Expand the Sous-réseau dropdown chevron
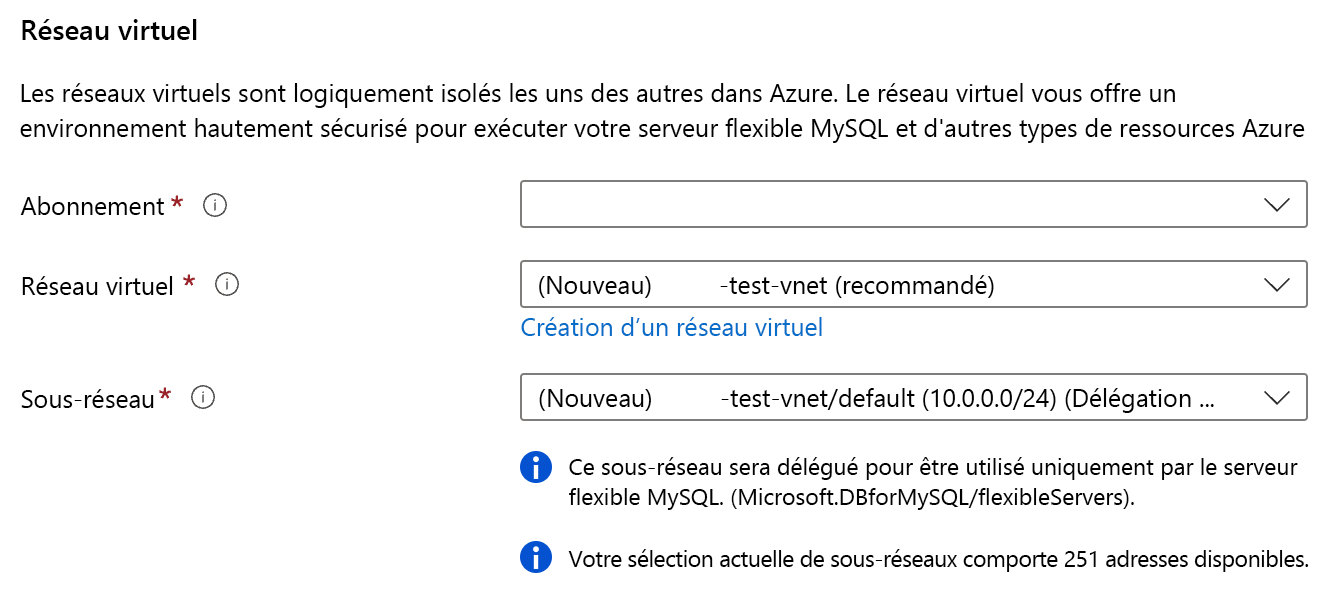This screenshot has width=1324, height=594. coord(1277,398)
